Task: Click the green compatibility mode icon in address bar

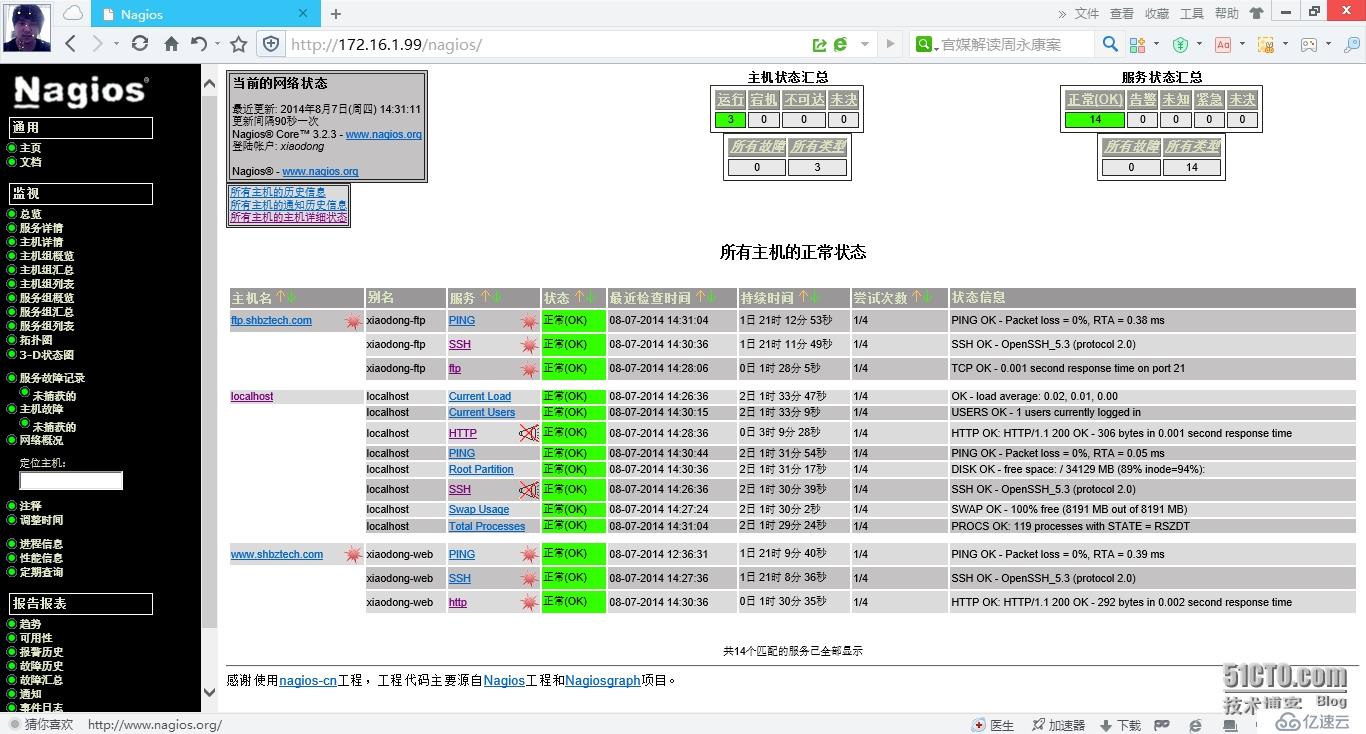Action: point(840,44)
